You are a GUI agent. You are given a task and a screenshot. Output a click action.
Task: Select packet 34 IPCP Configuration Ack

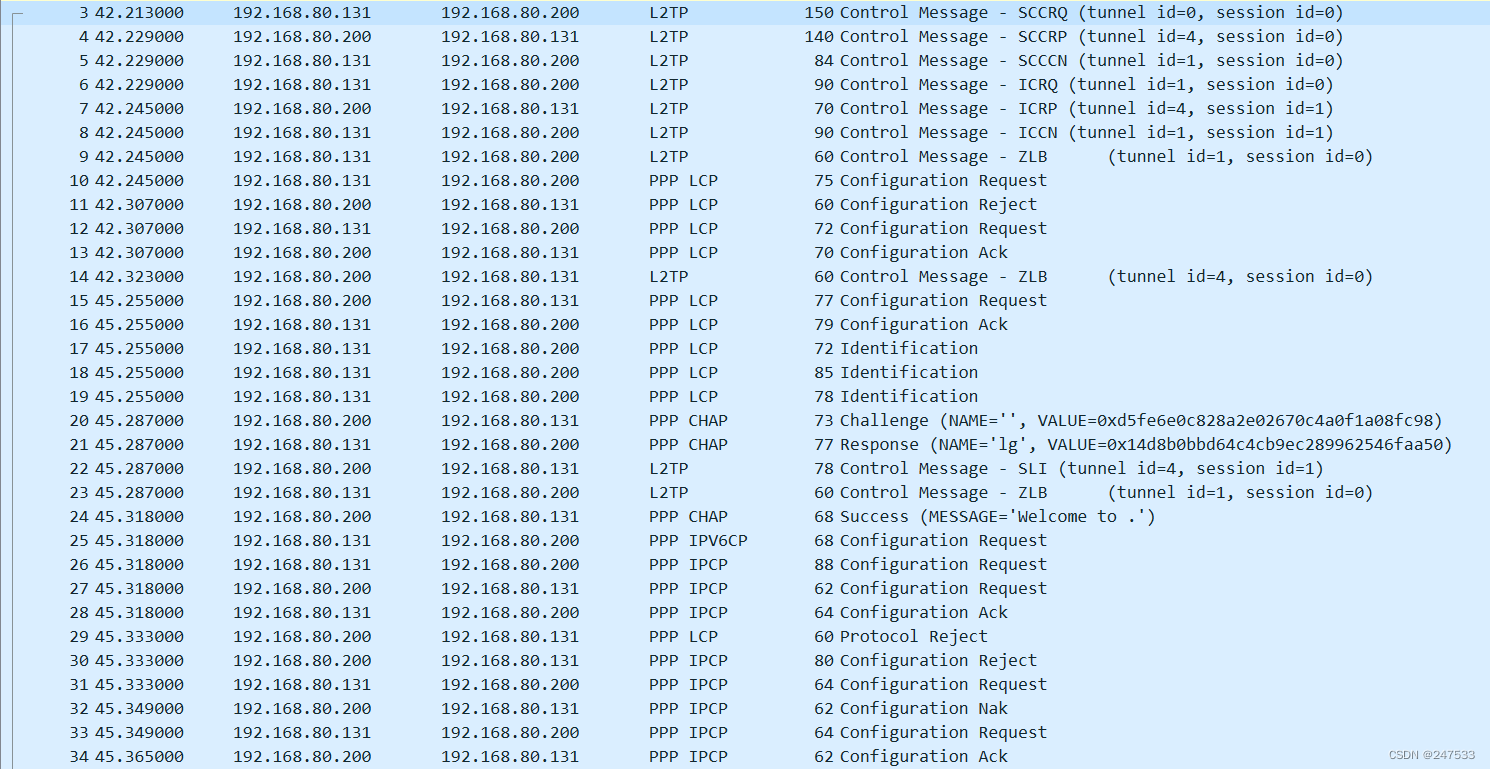(745, 757)
